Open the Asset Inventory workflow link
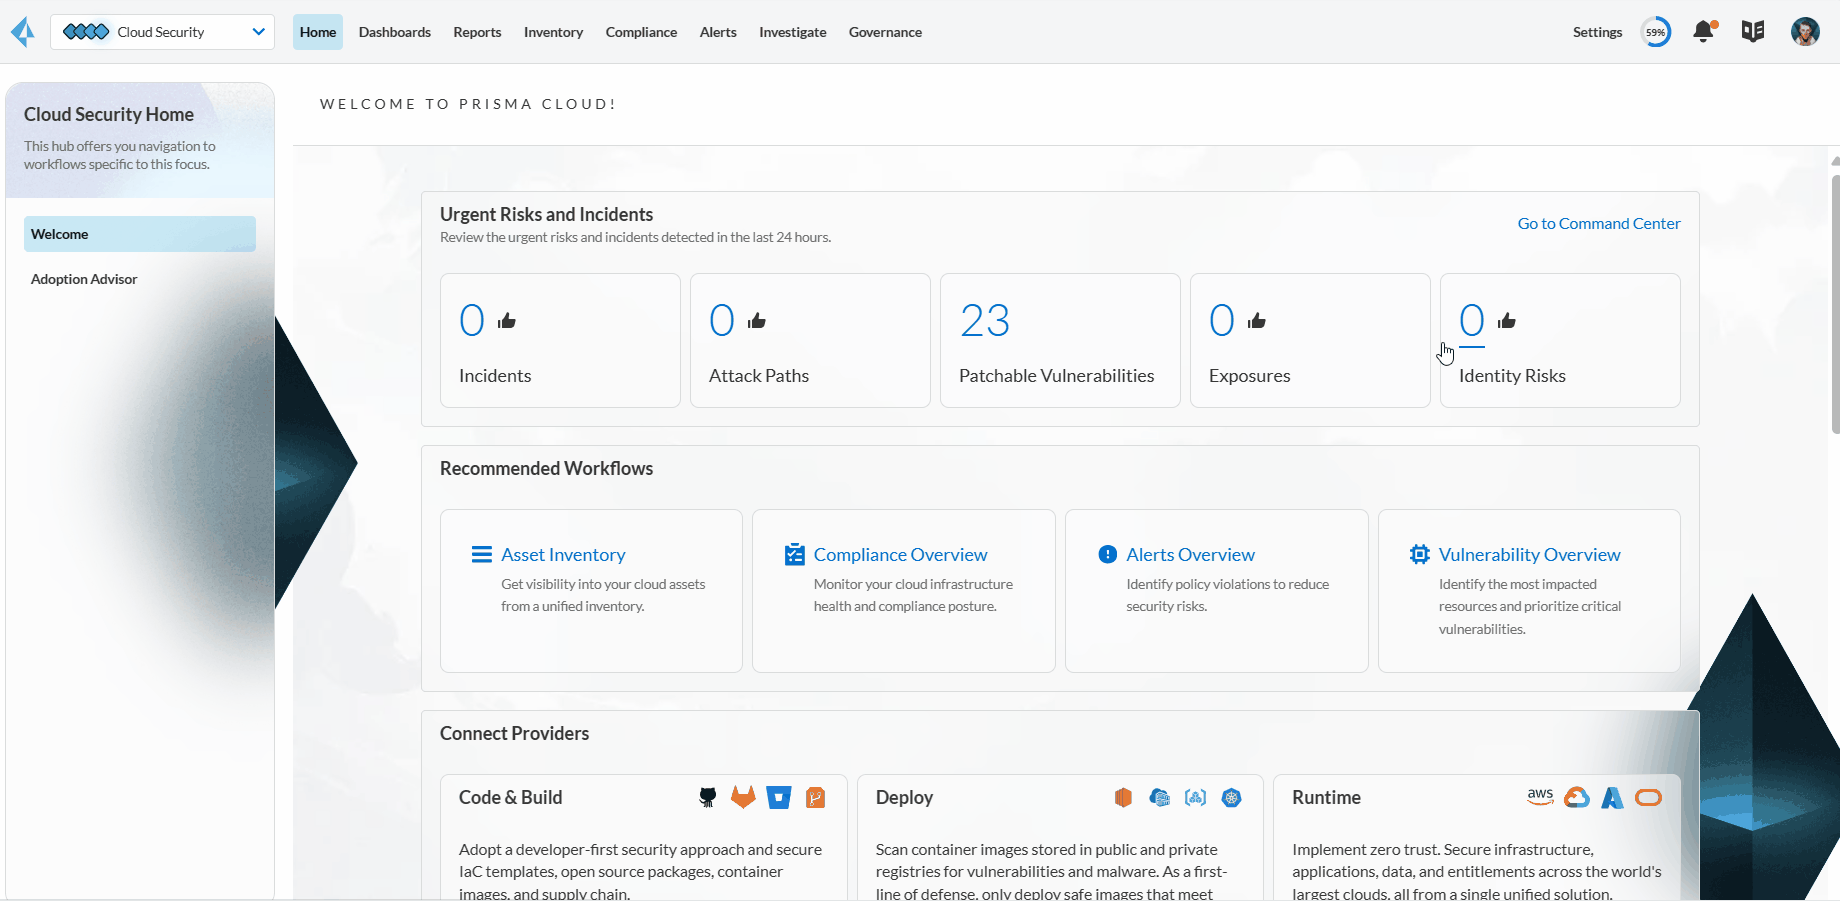1840x901 pixels. (563, 555)
